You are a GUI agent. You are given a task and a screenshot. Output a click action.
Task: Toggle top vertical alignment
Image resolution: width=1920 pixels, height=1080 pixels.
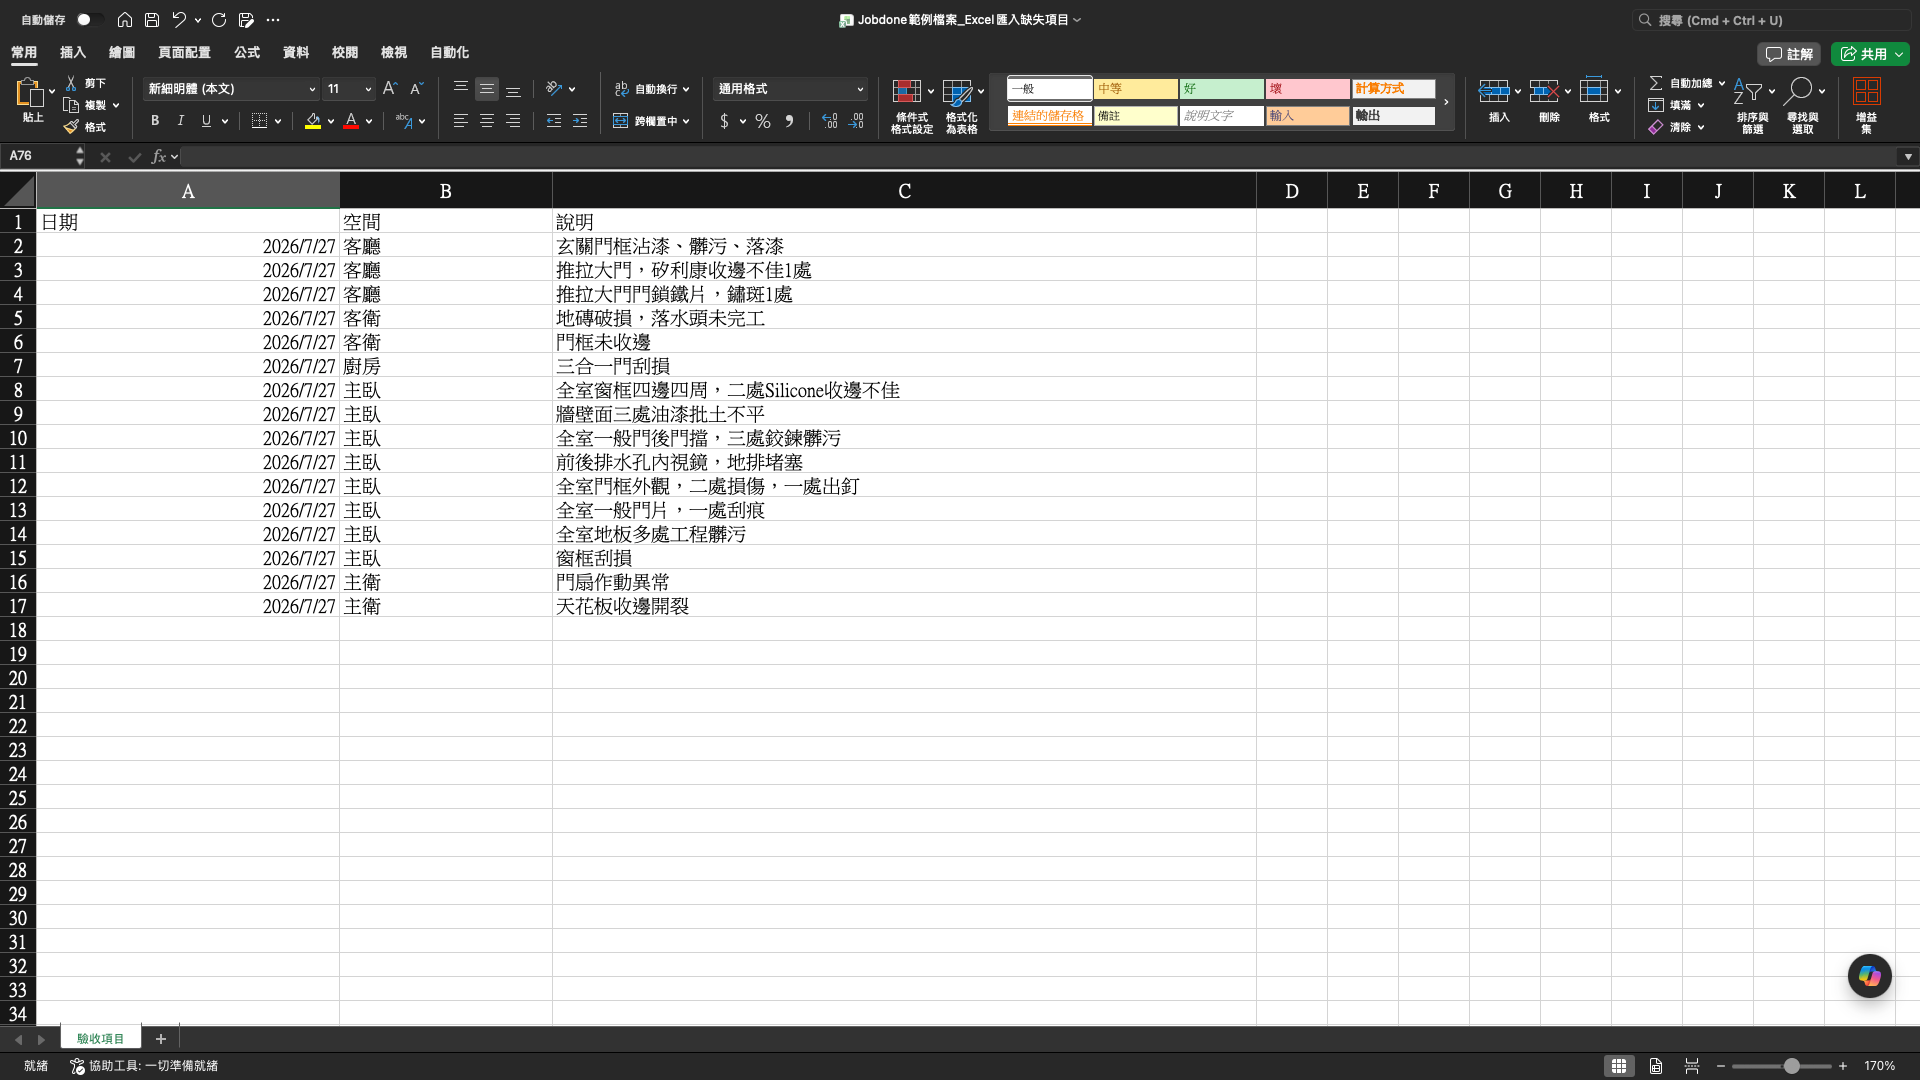tap(461, 89)
